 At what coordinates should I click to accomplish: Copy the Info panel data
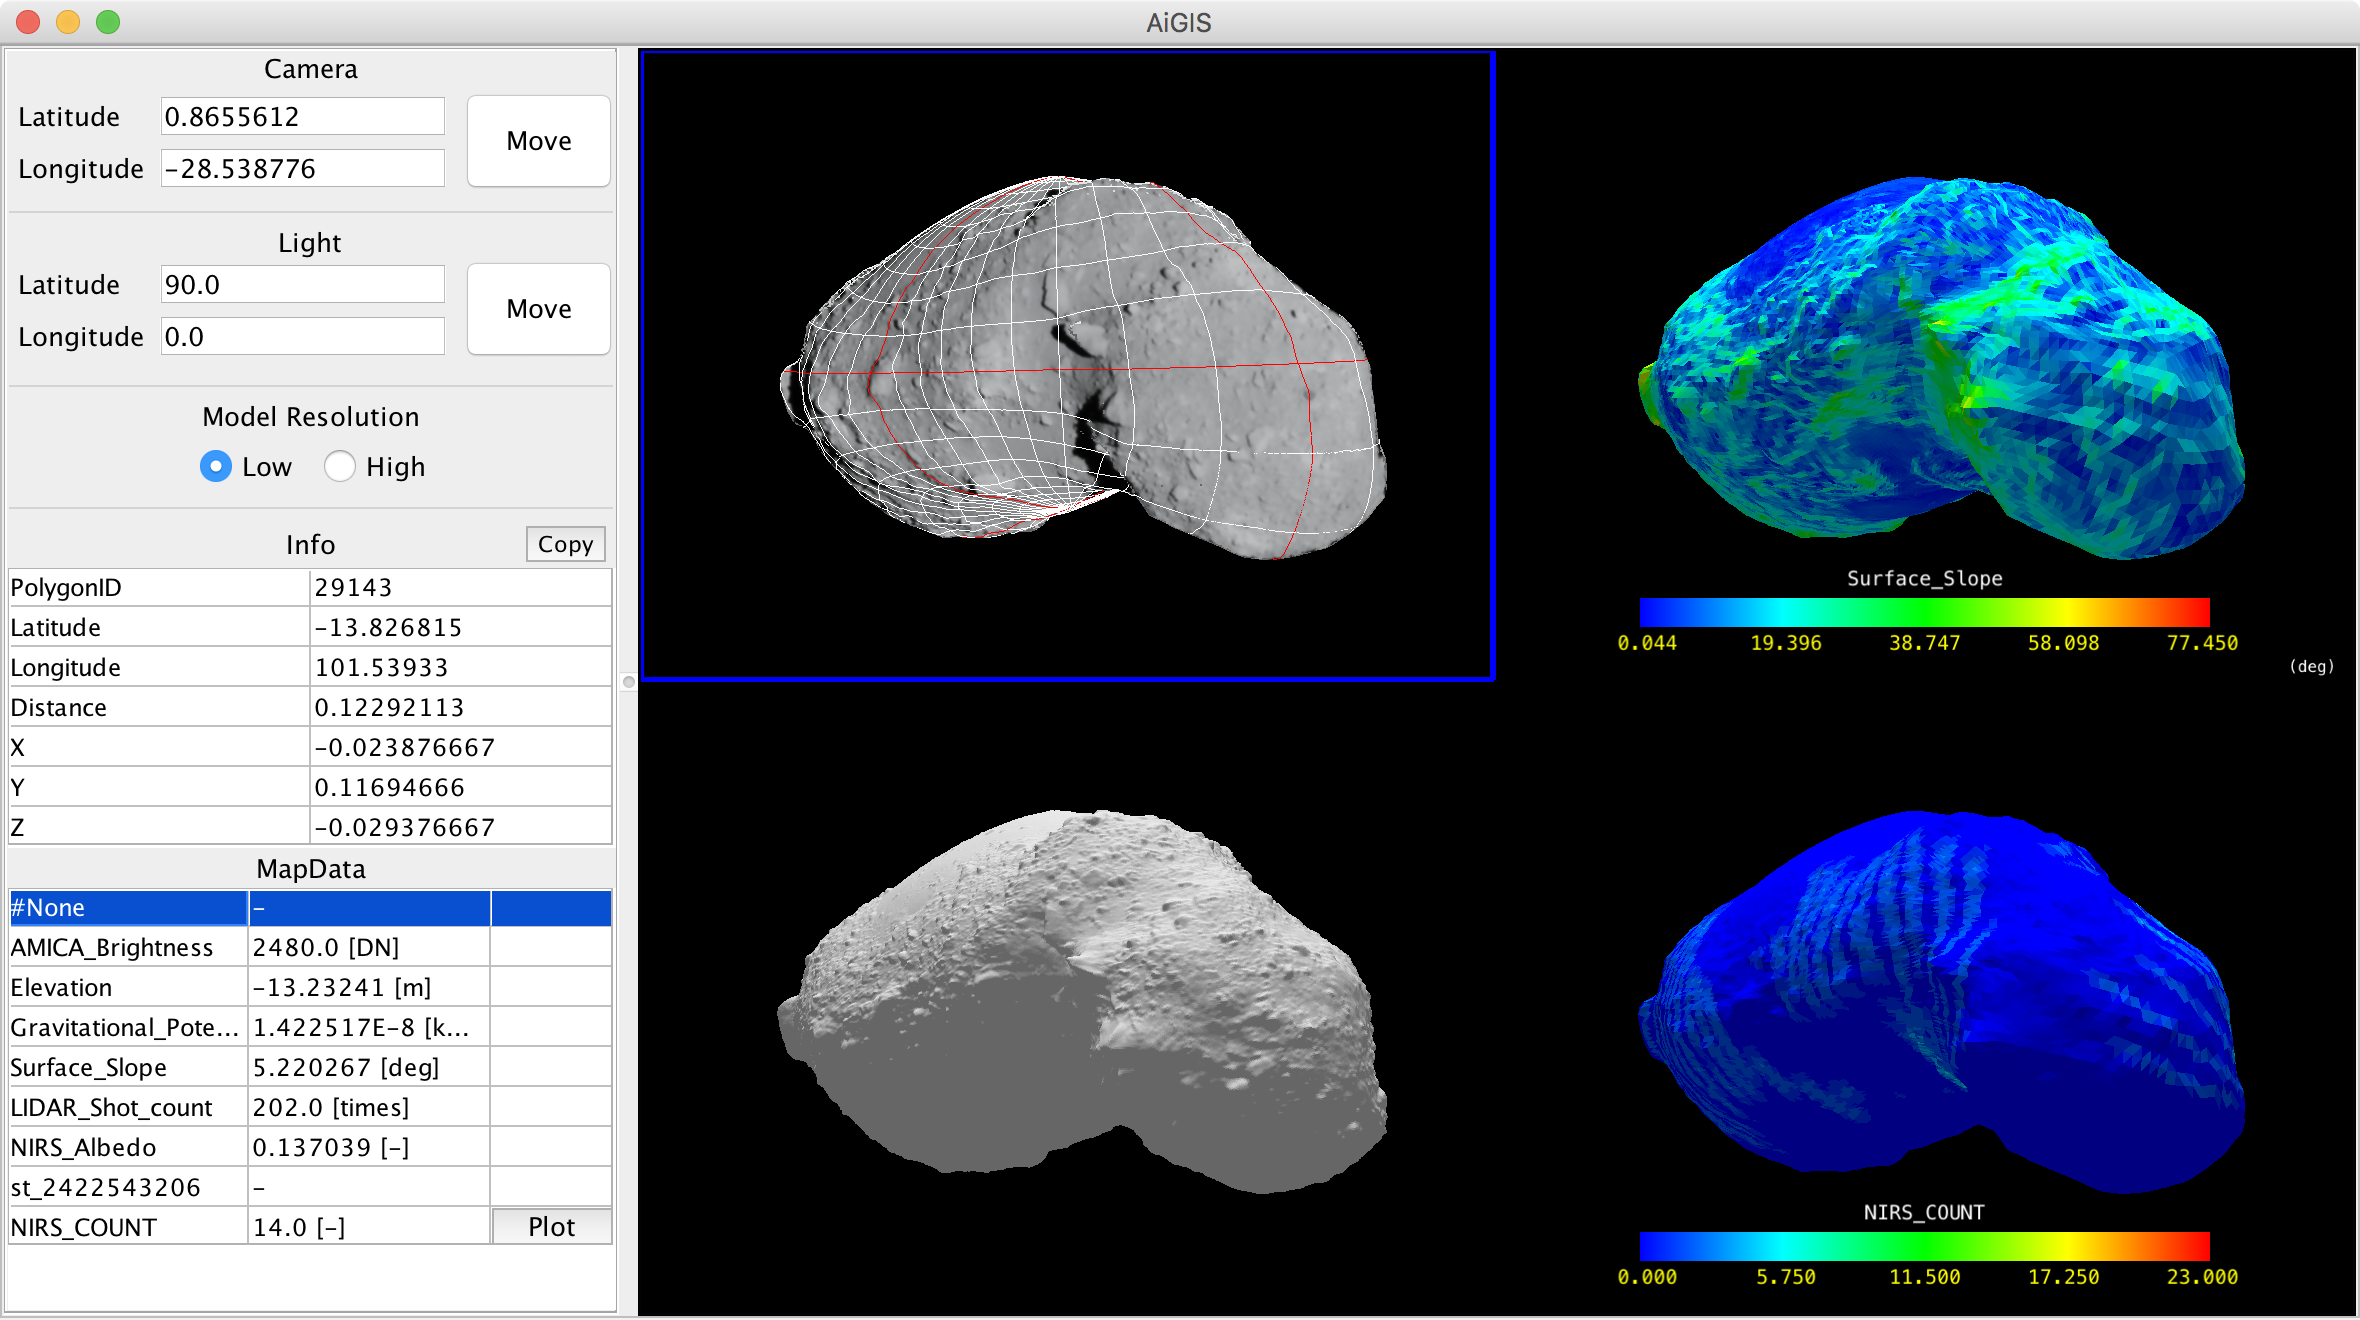[565, 544]
